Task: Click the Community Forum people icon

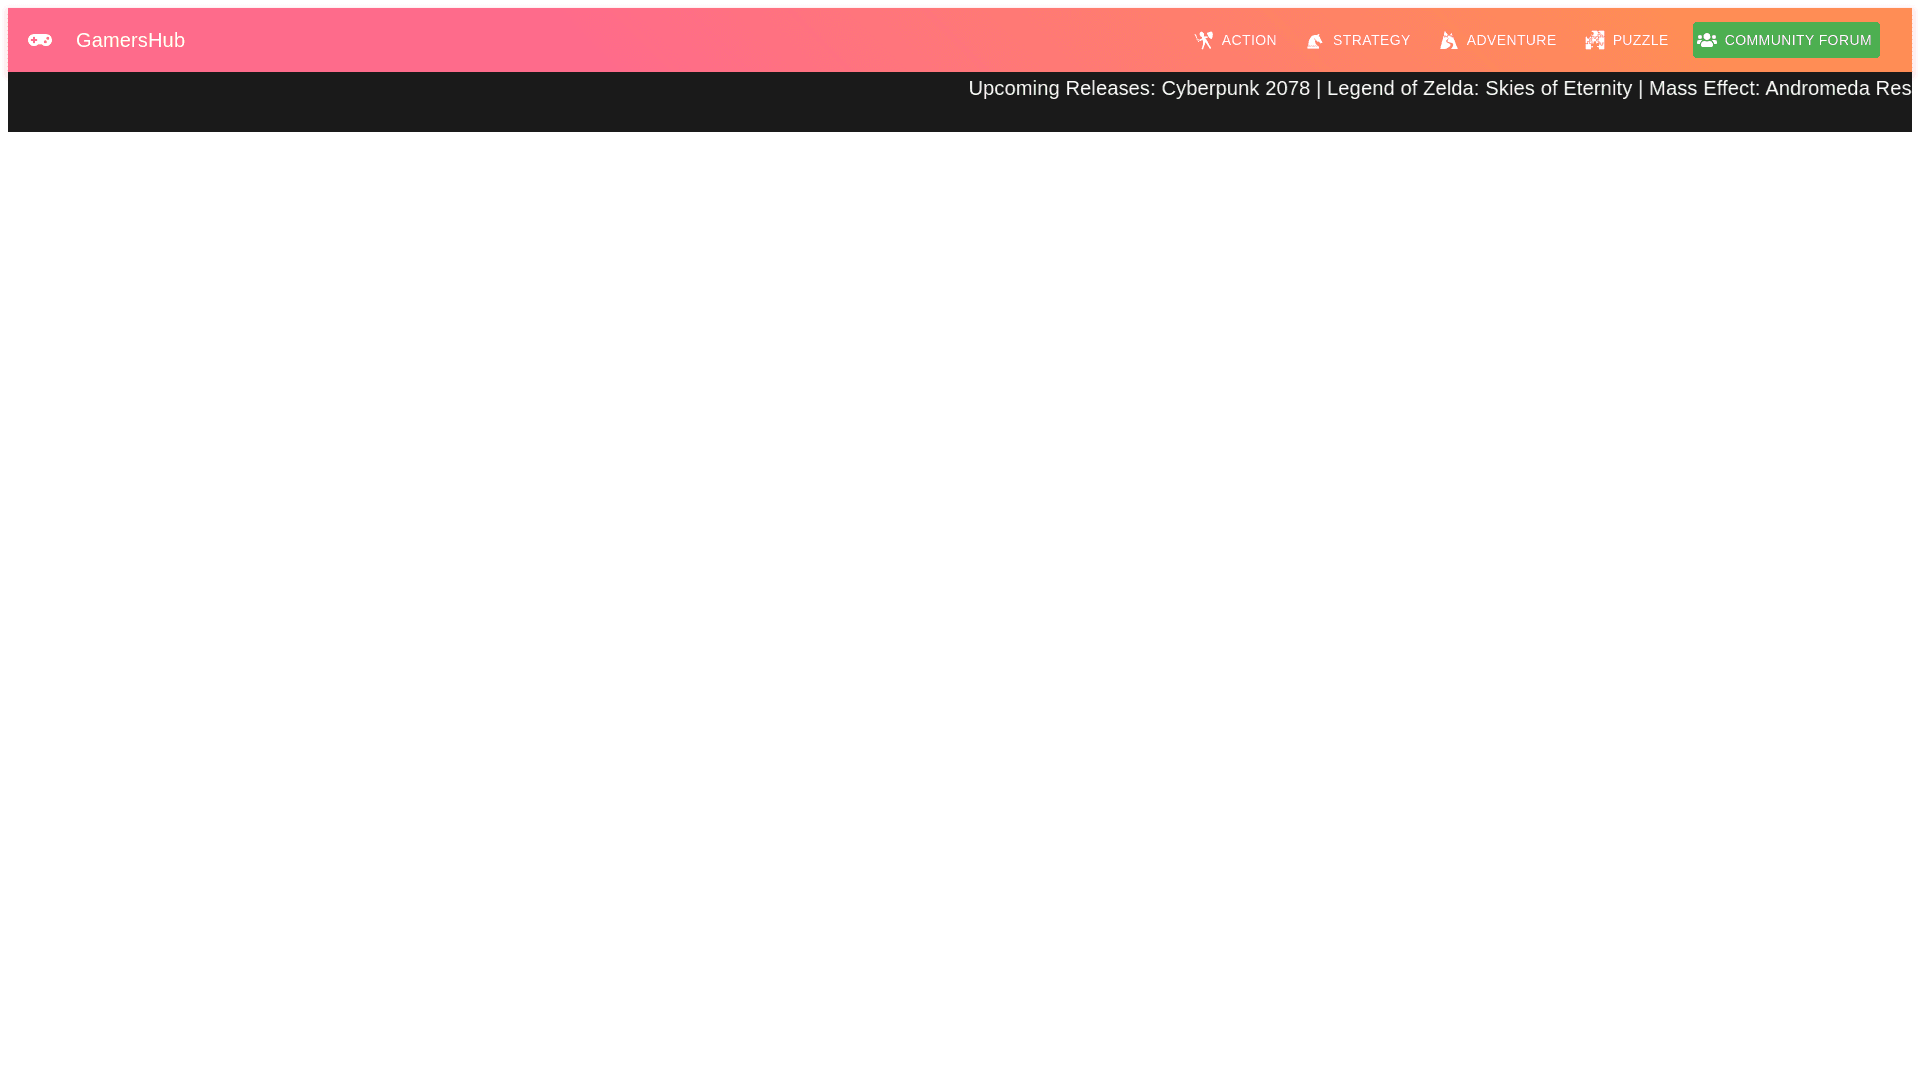Action: 1706,40
